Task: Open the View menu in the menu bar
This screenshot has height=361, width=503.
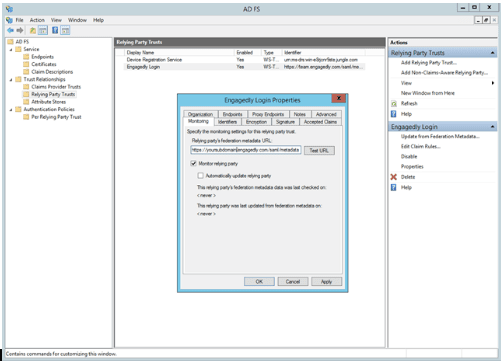Action: [56, 20]
